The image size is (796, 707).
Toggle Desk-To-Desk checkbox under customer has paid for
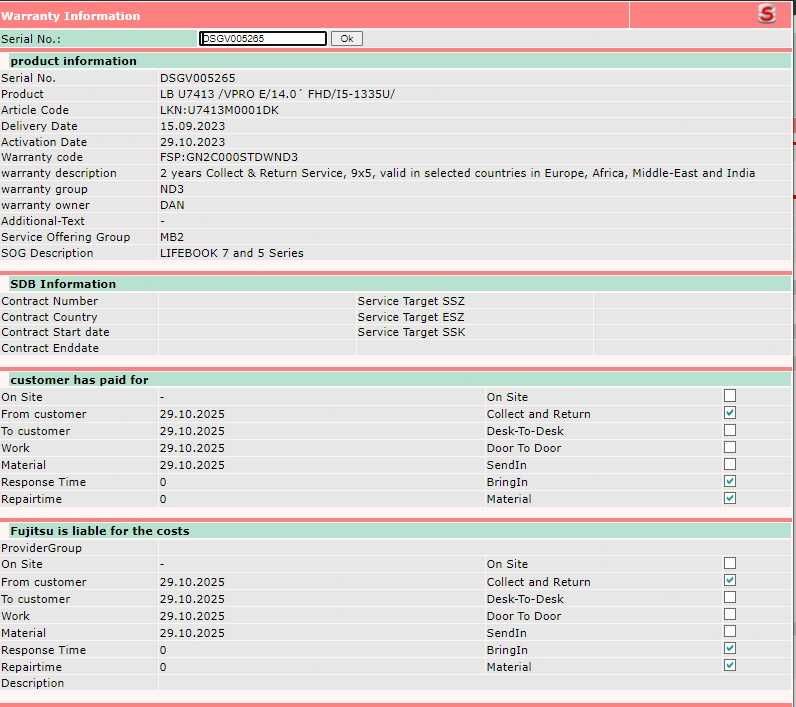(x=729, y=430)
